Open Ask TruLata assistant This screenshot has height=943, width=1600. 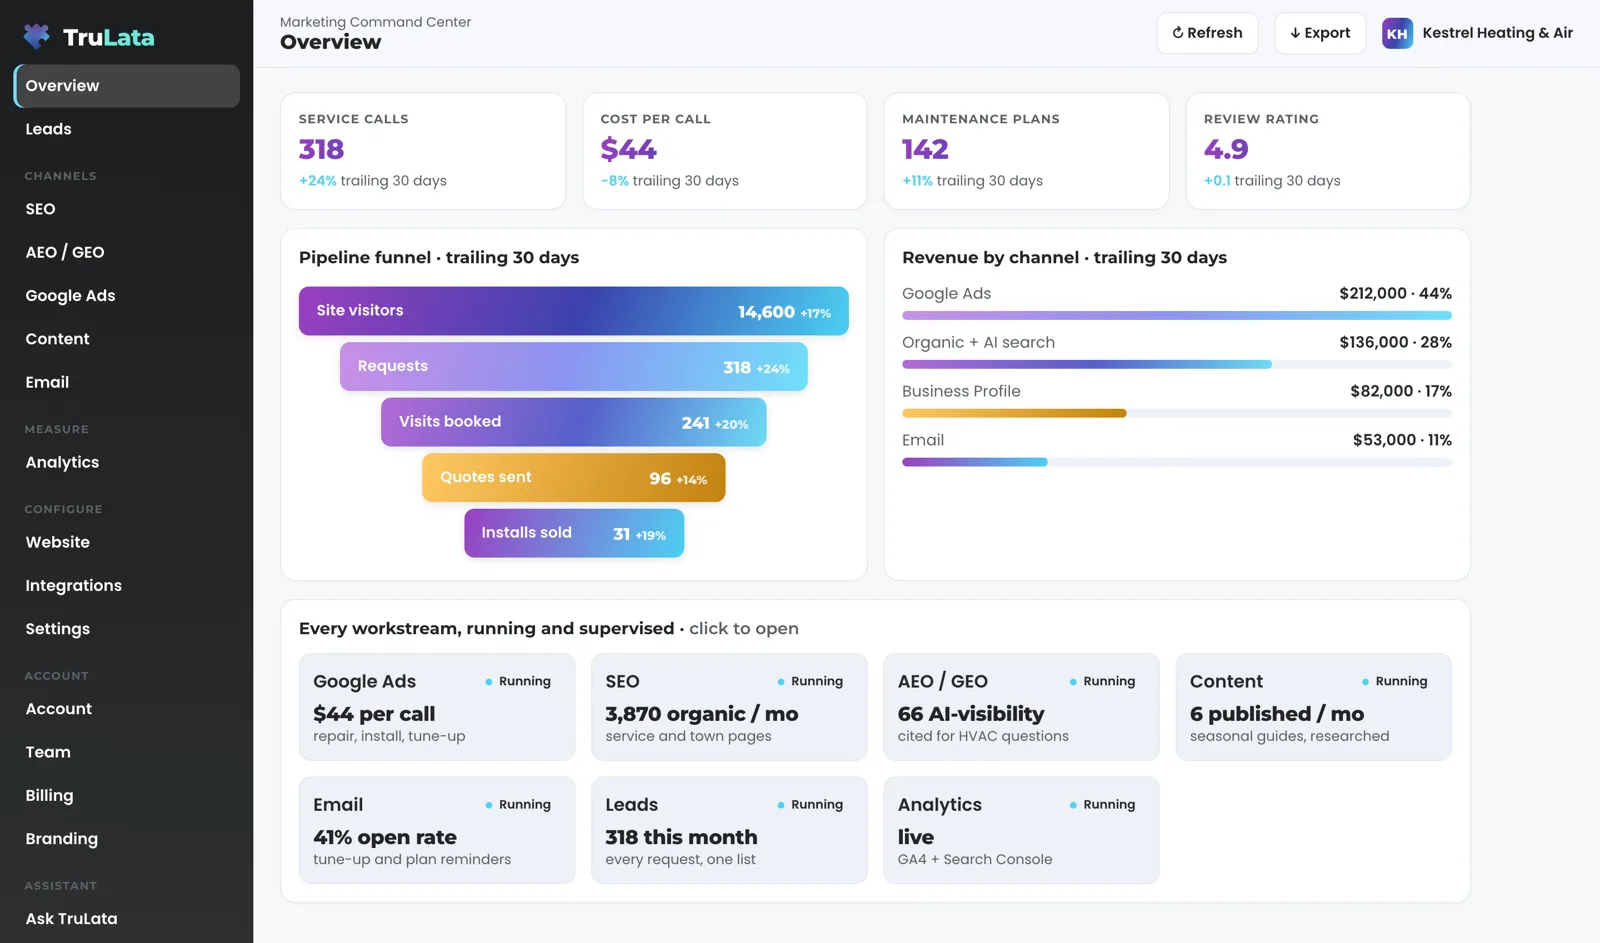click(x=127, y=919)
